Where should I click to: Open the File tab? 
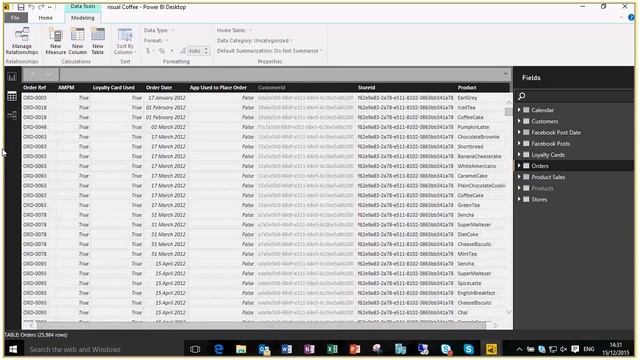[16, 18]
